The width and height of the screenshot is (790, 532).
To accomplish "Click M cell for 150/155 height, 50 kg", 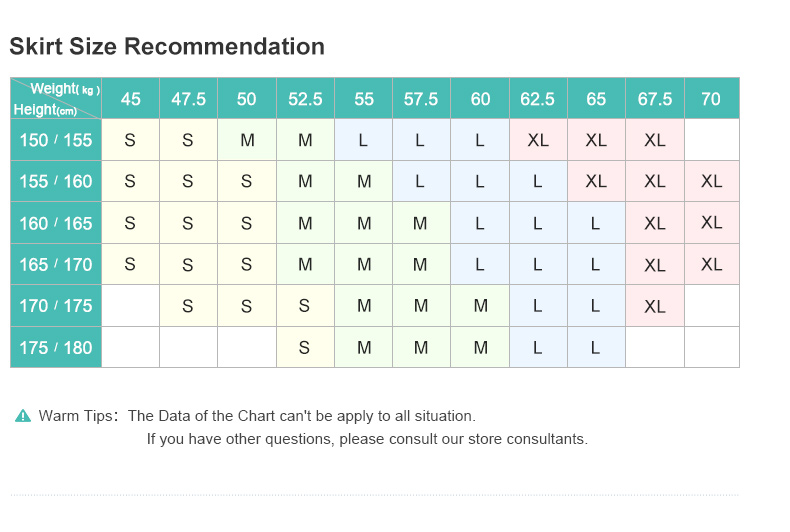I will (247, 140).
